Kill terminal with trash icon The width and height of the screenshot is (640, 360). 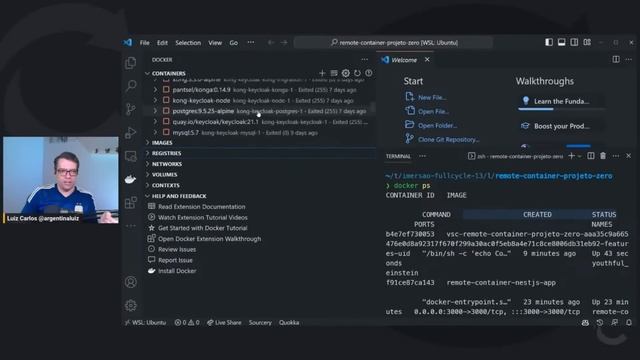603,156
